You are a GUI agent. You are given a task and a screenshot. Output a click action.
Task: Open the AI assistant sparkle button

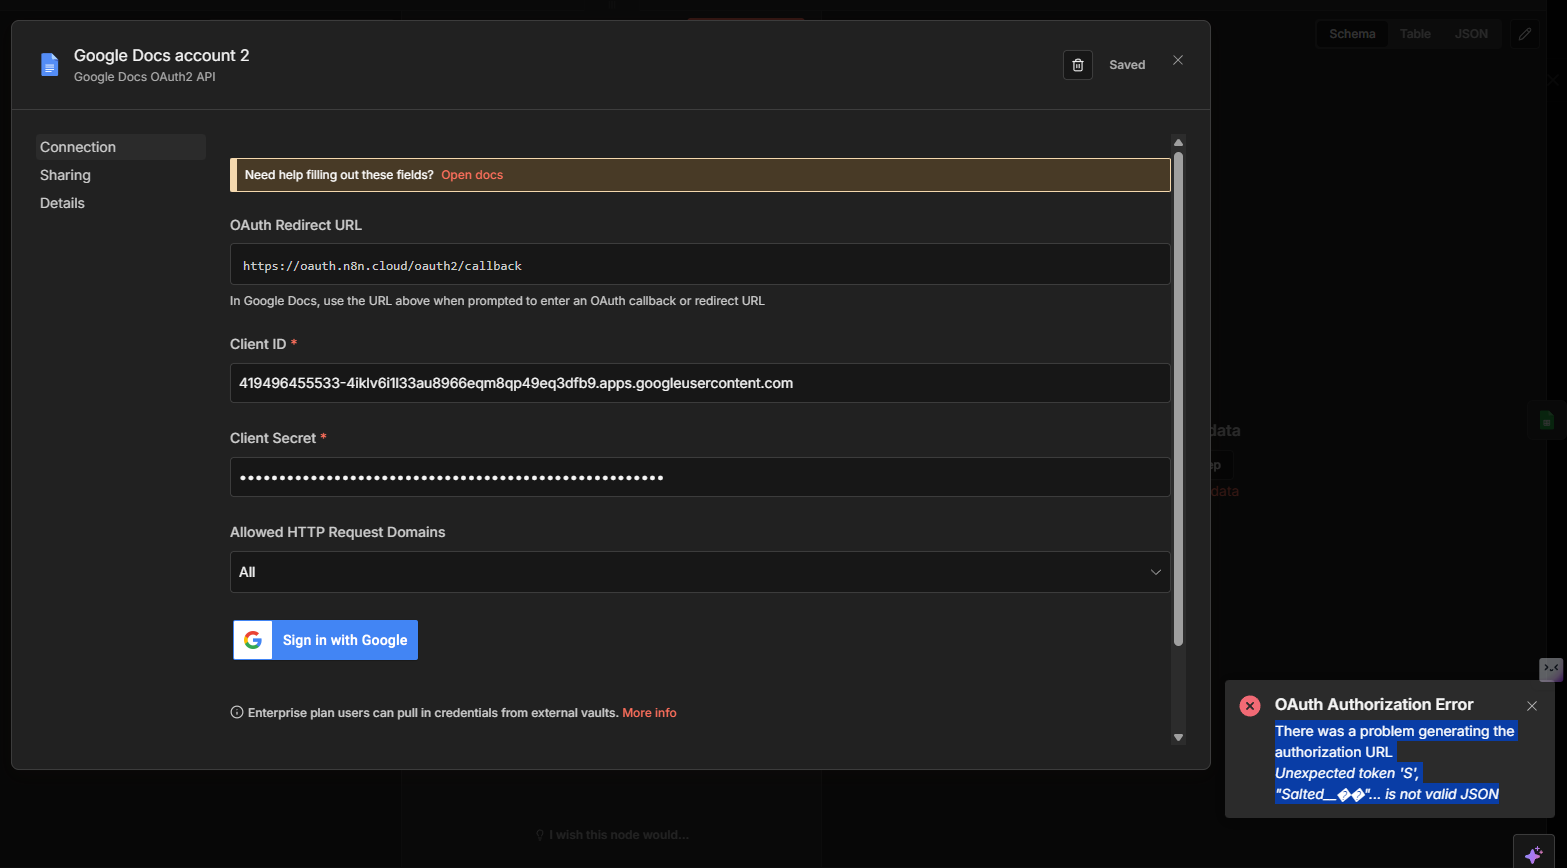pyautogui.click(x=1533, y=853)
